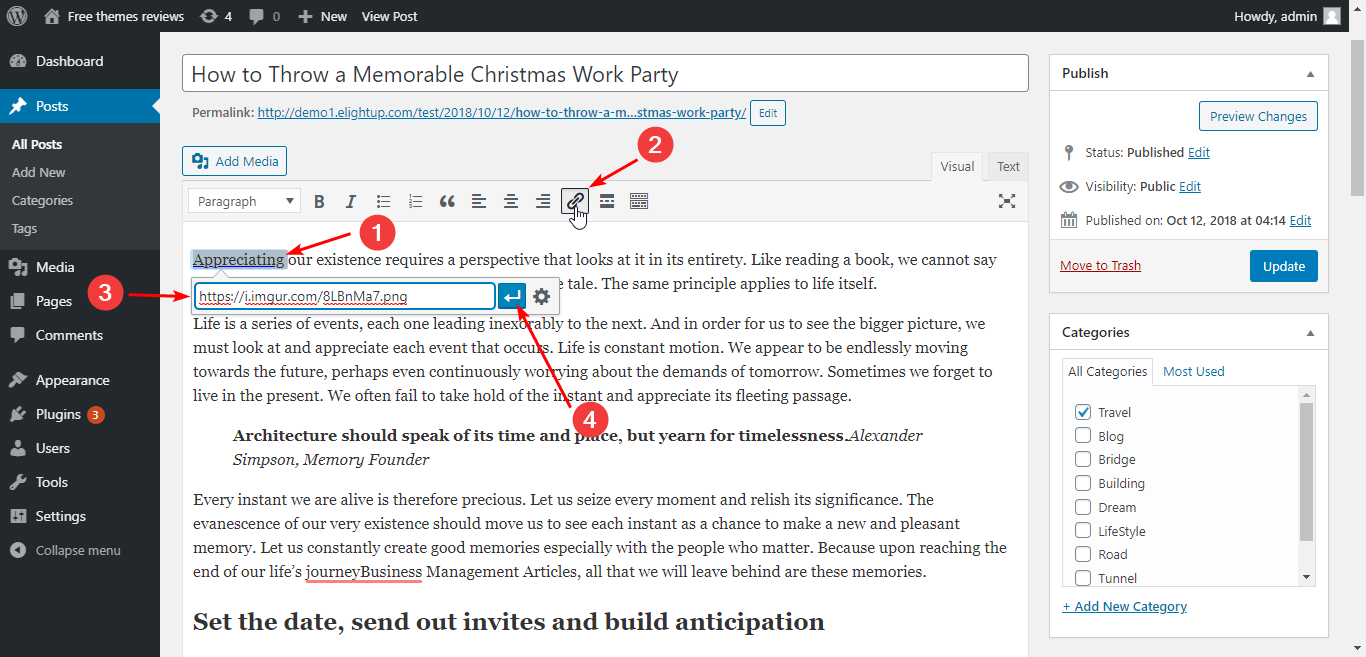Open the Paragraph format dropdown

(244, 201)
